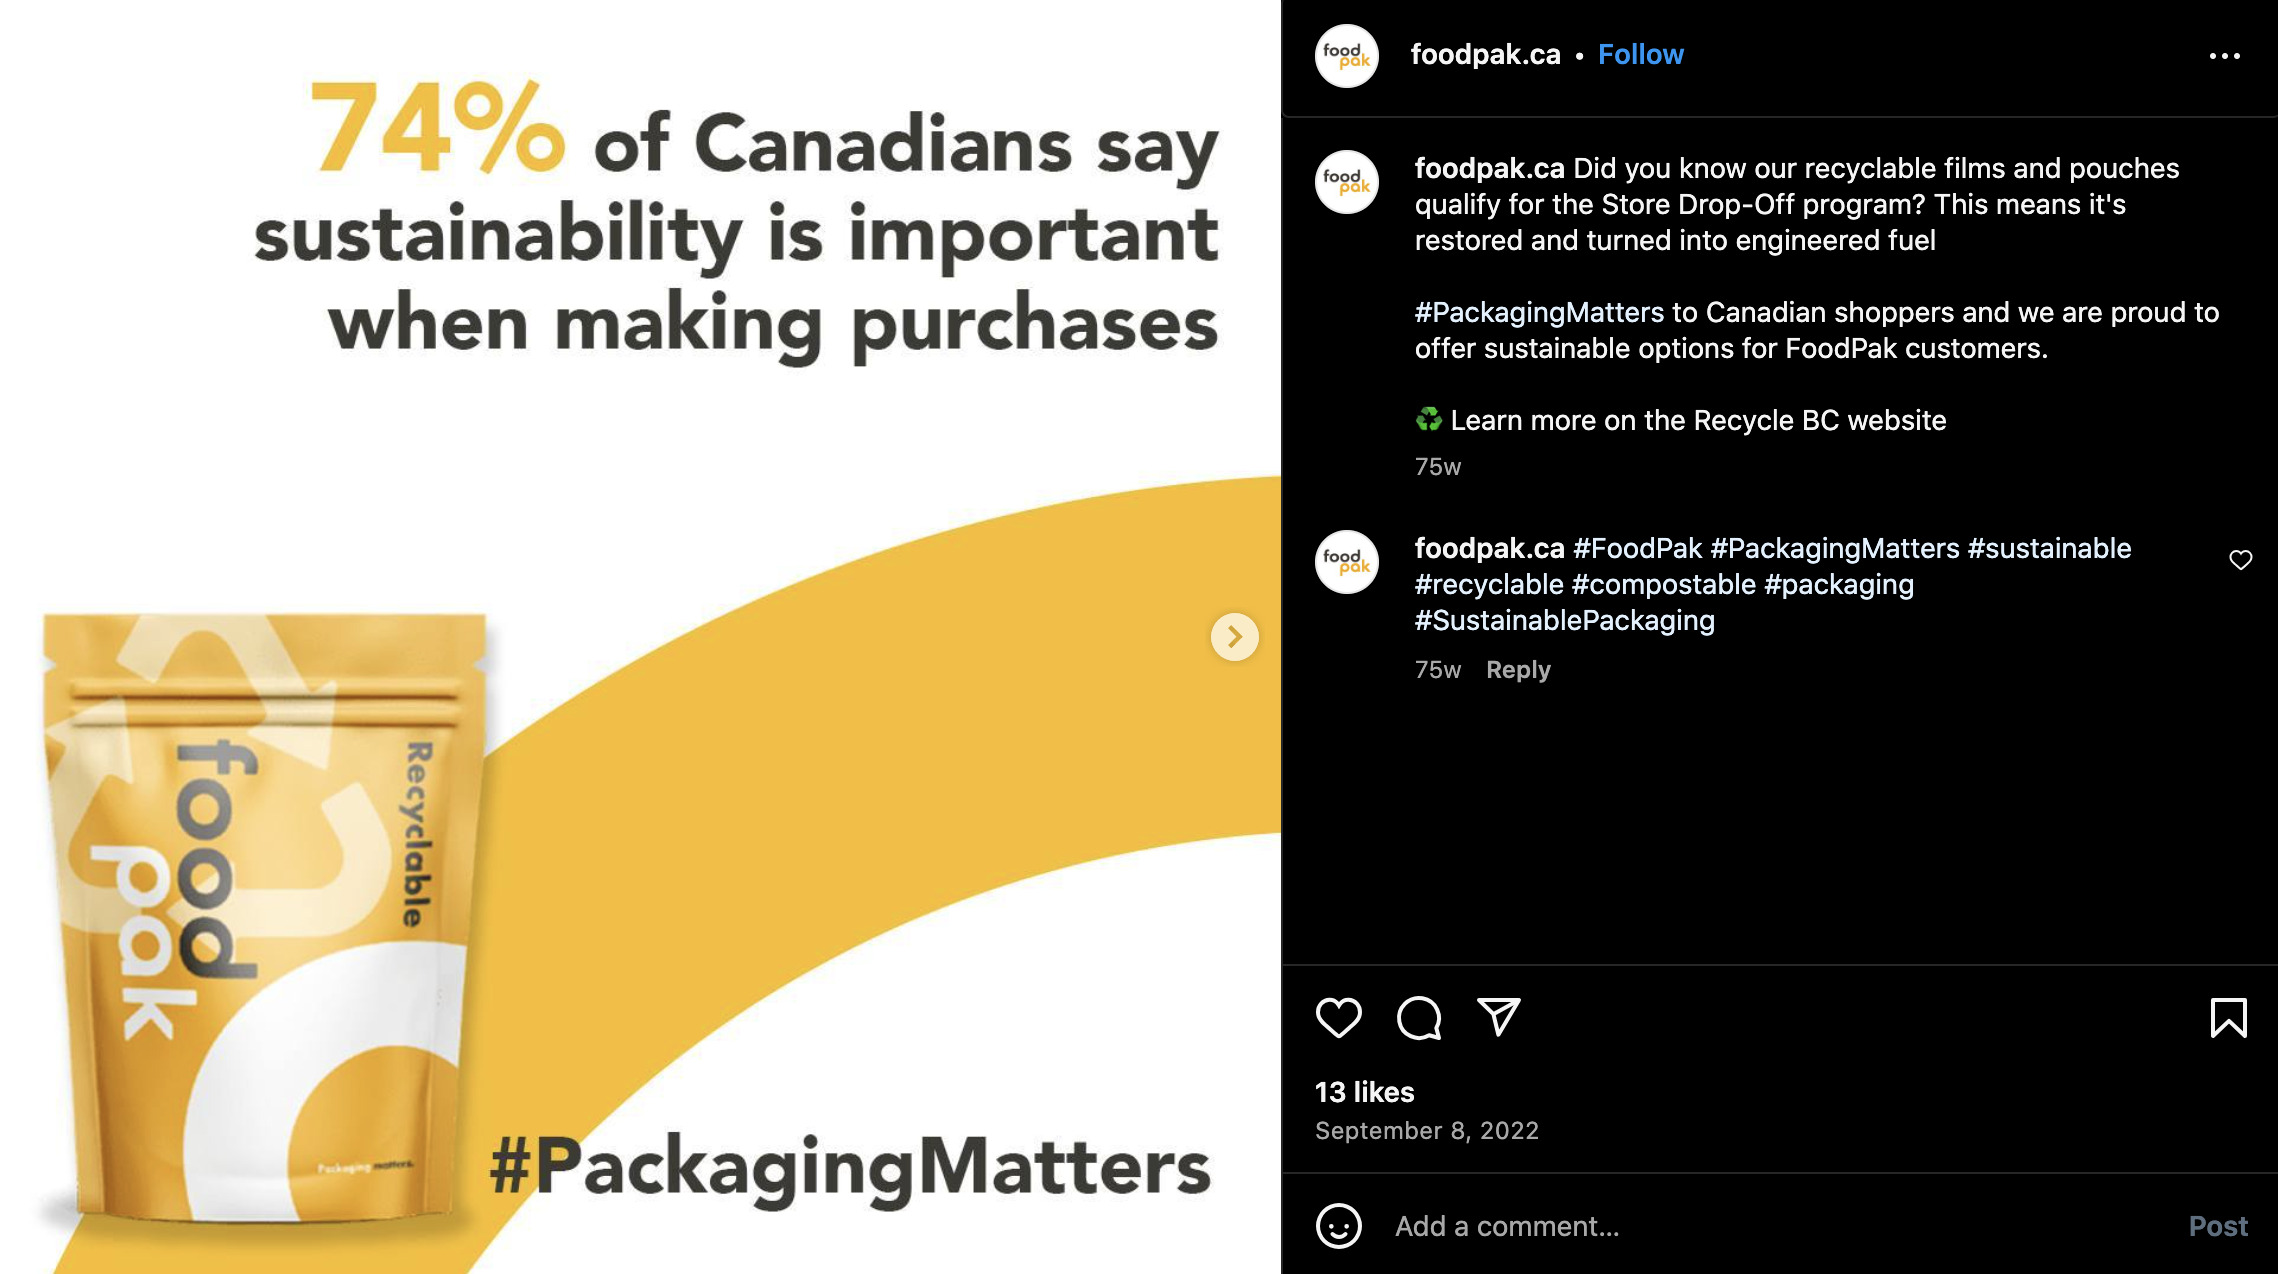Image resolution: width=2278 pixels, height=1274 pixels.
Task: Save post with the bookmark icon
Action: pyautogui.click(x=2228, y=1018)
